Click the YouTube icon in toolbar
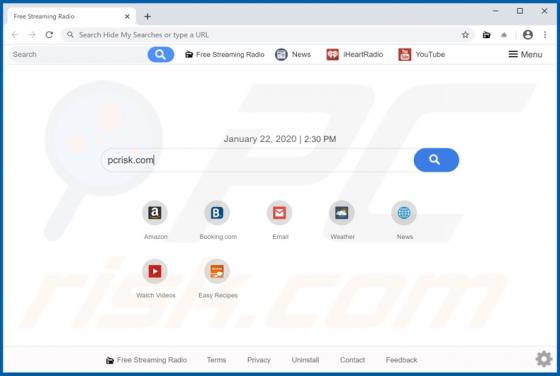The image size is (560, 376). pos(405,54)
